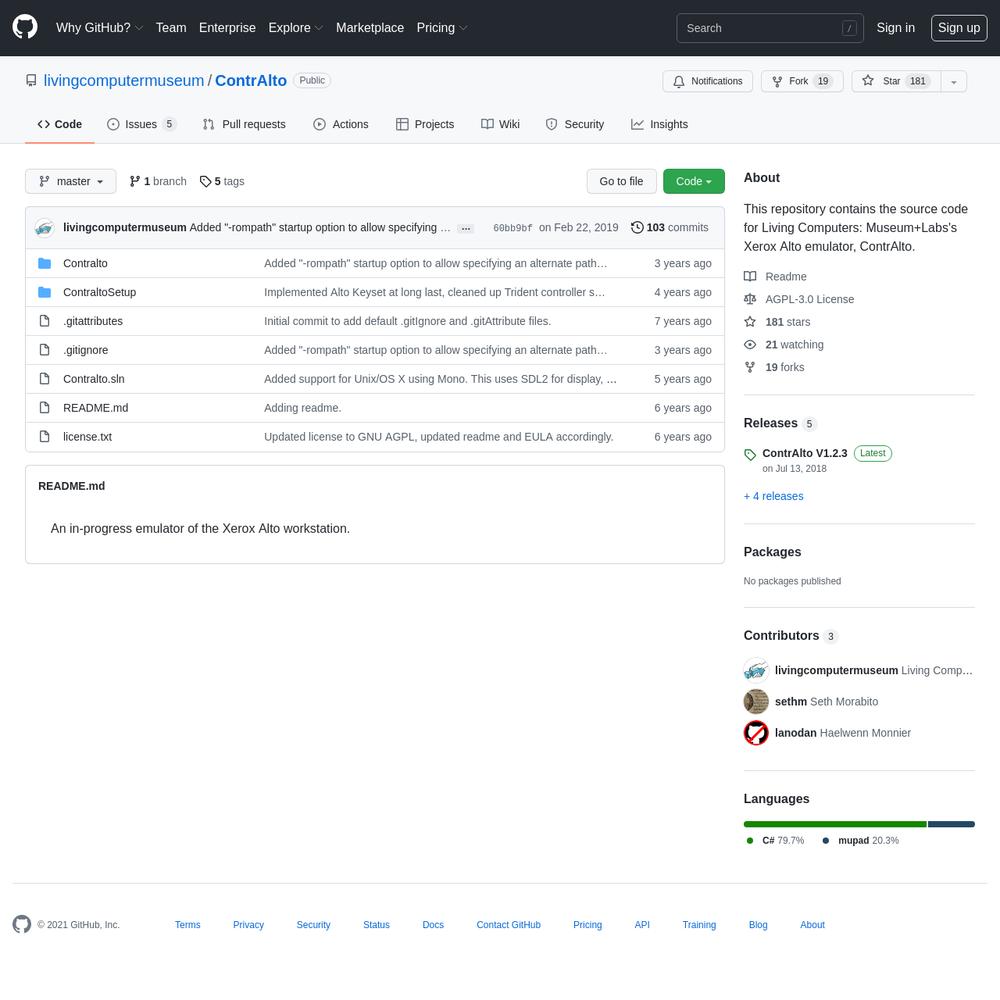This screenshot has width=1000, height=1000.
Task: Open the Star list dropdown arrow
Action: coord(953,82)
